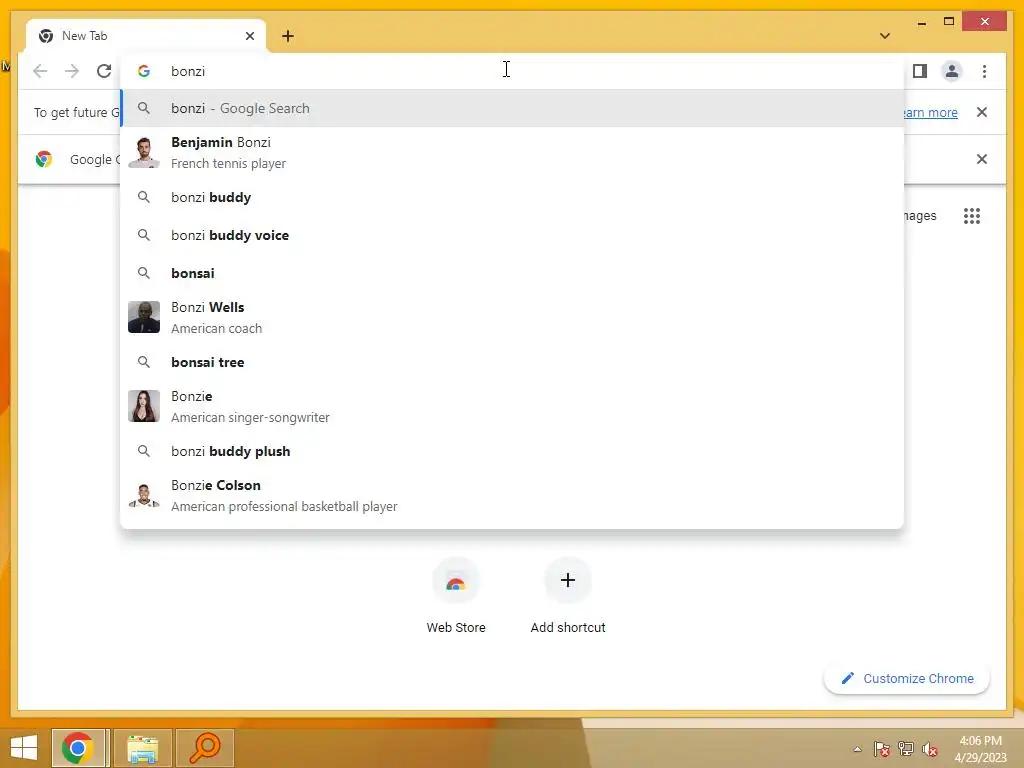Viewport: 1024px width, 768px height.
Task: Open File Explorer from the taskbar
Action: 142,748
